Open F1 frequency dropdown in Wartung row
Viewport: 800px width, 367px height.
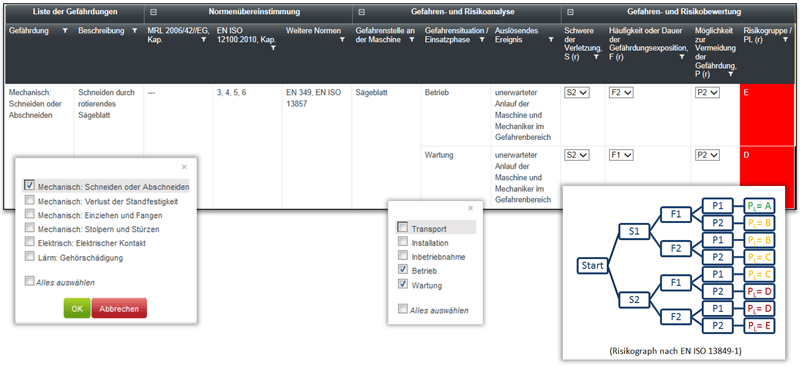pyautogui.click(x=621, y=154)
